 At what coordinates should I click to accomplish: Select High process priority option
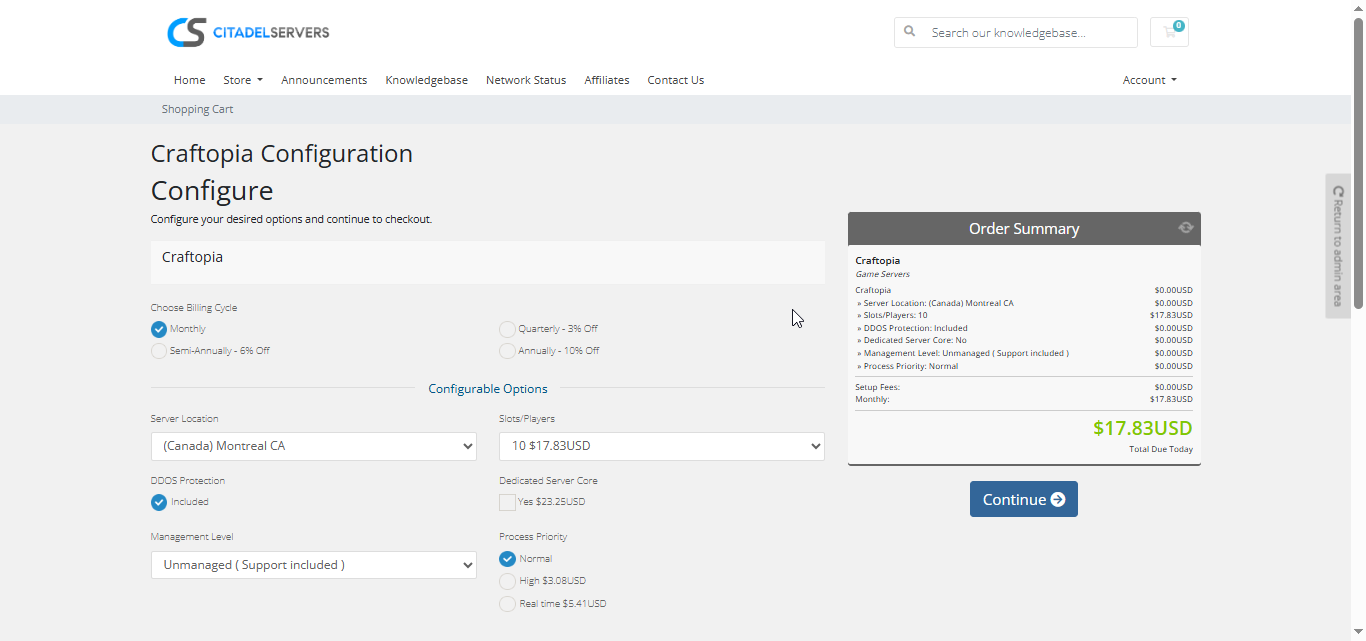508,581
